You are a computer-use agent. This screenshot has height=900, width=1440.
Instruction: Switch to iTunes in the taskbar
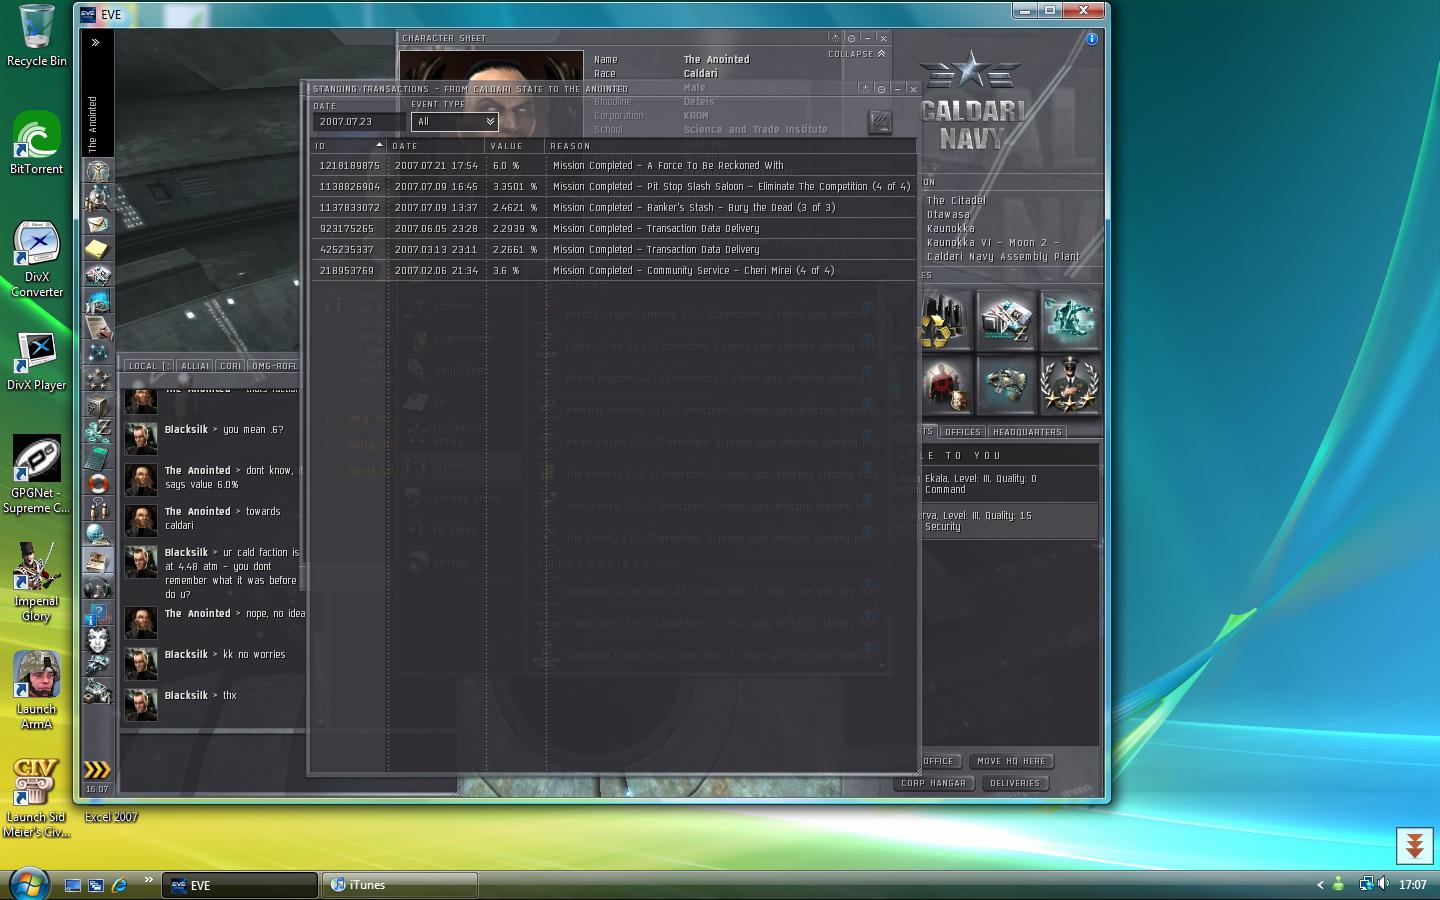coord(400,885)
